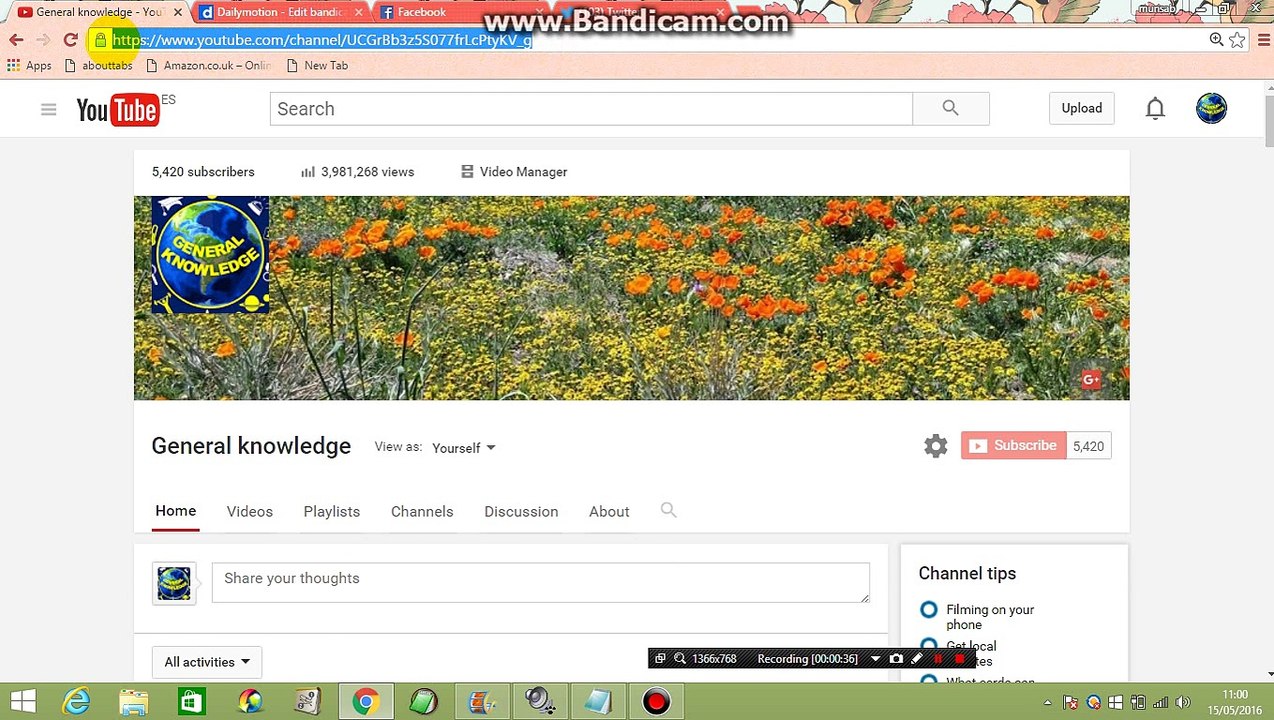Viewport: 1274px width, 720px height.
Task: Enable Bandicam drawing pencil tool
Action: click(x=917, y=658)
